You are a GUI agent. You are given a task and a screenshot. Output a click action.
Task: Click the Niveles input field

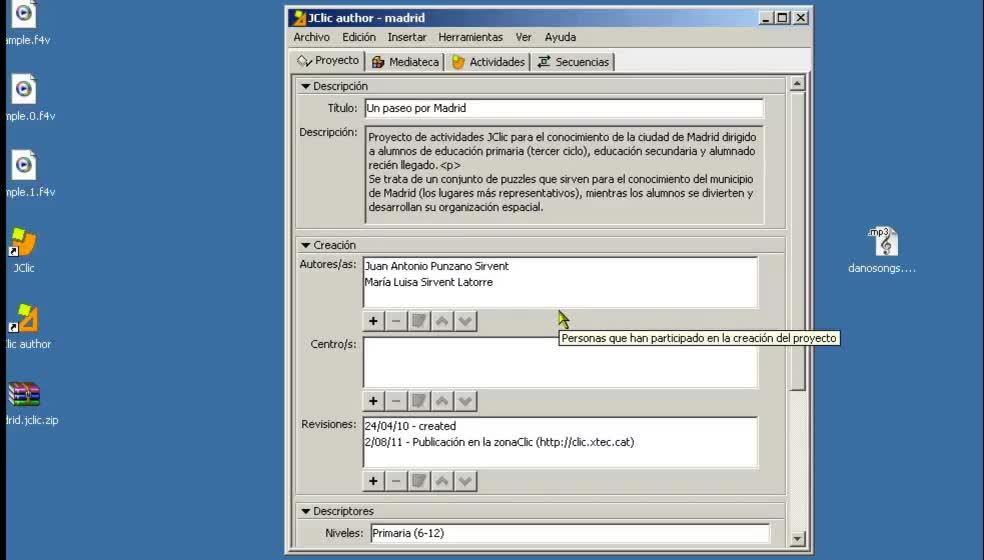coord(570,533)
